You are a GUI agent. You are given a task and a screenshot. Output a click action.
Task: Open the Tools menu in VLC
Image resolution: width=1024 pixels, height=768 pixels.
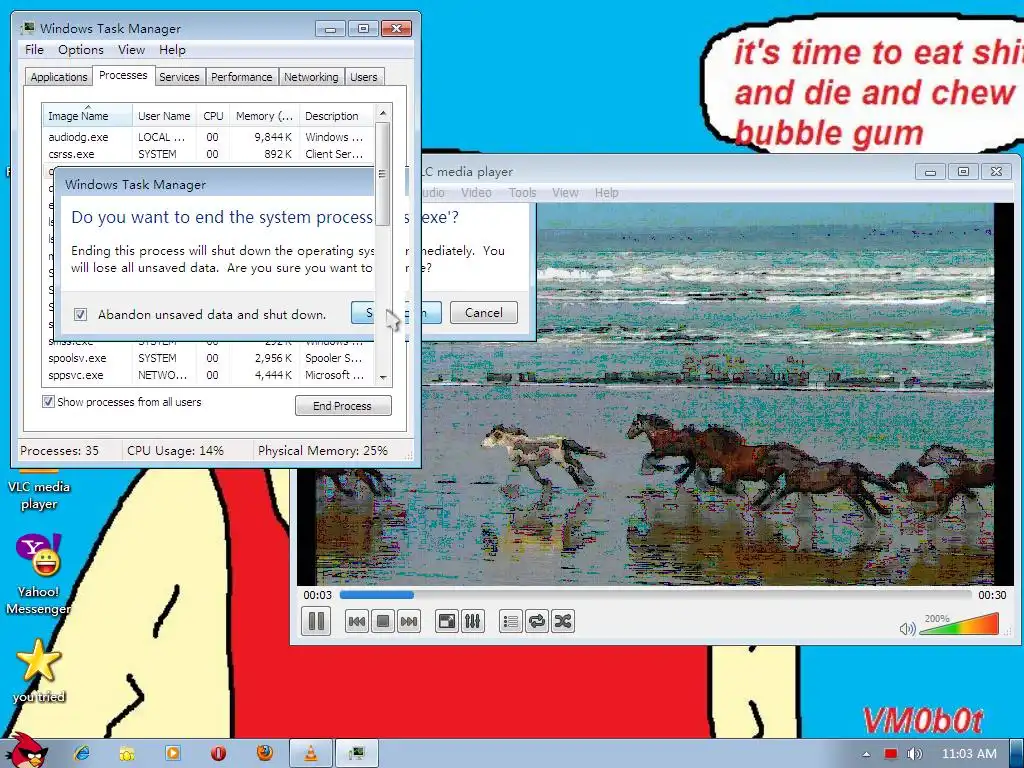point(522,193)
